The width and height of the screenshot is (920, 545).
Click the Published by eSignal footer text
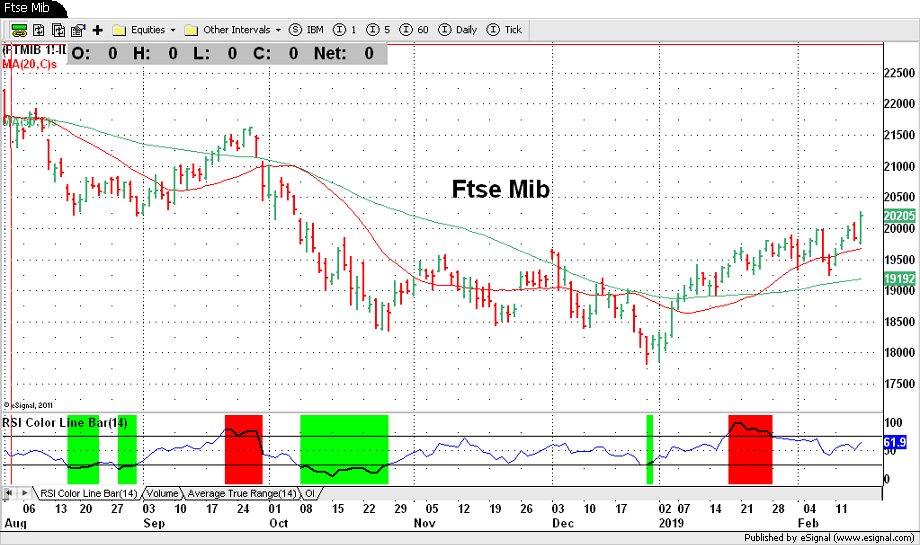click(x=829, y=537)
